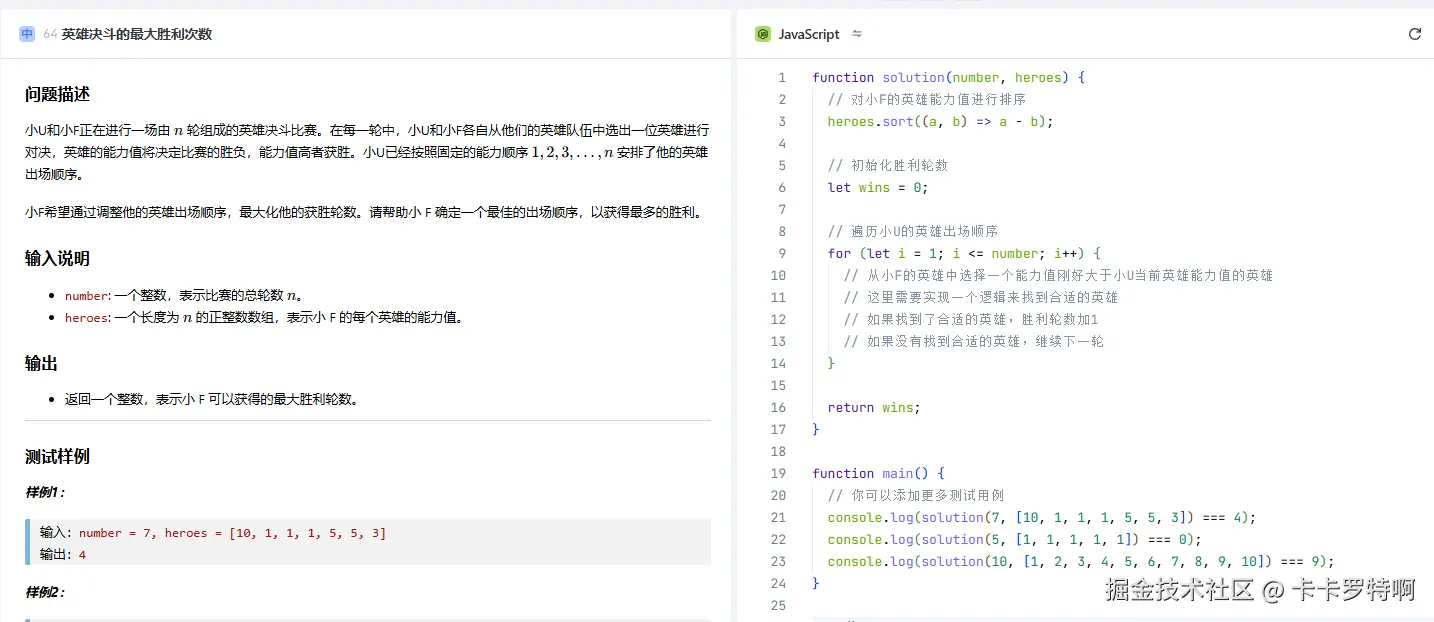The width and height of the screenshot is (1434, 622).
Task: Click the 输入说明 section heading
Action: pyautogui.click(x=55, y=258)
